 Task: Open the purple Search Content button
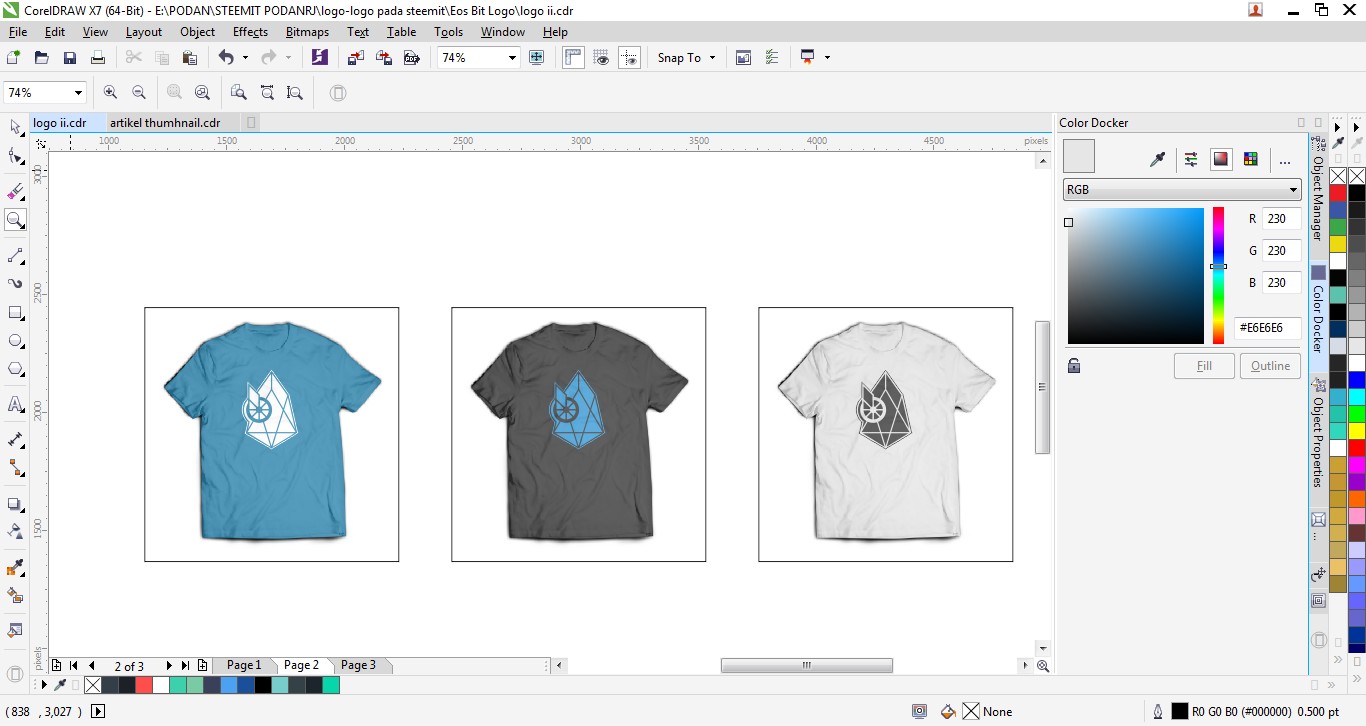pos(319,58)
